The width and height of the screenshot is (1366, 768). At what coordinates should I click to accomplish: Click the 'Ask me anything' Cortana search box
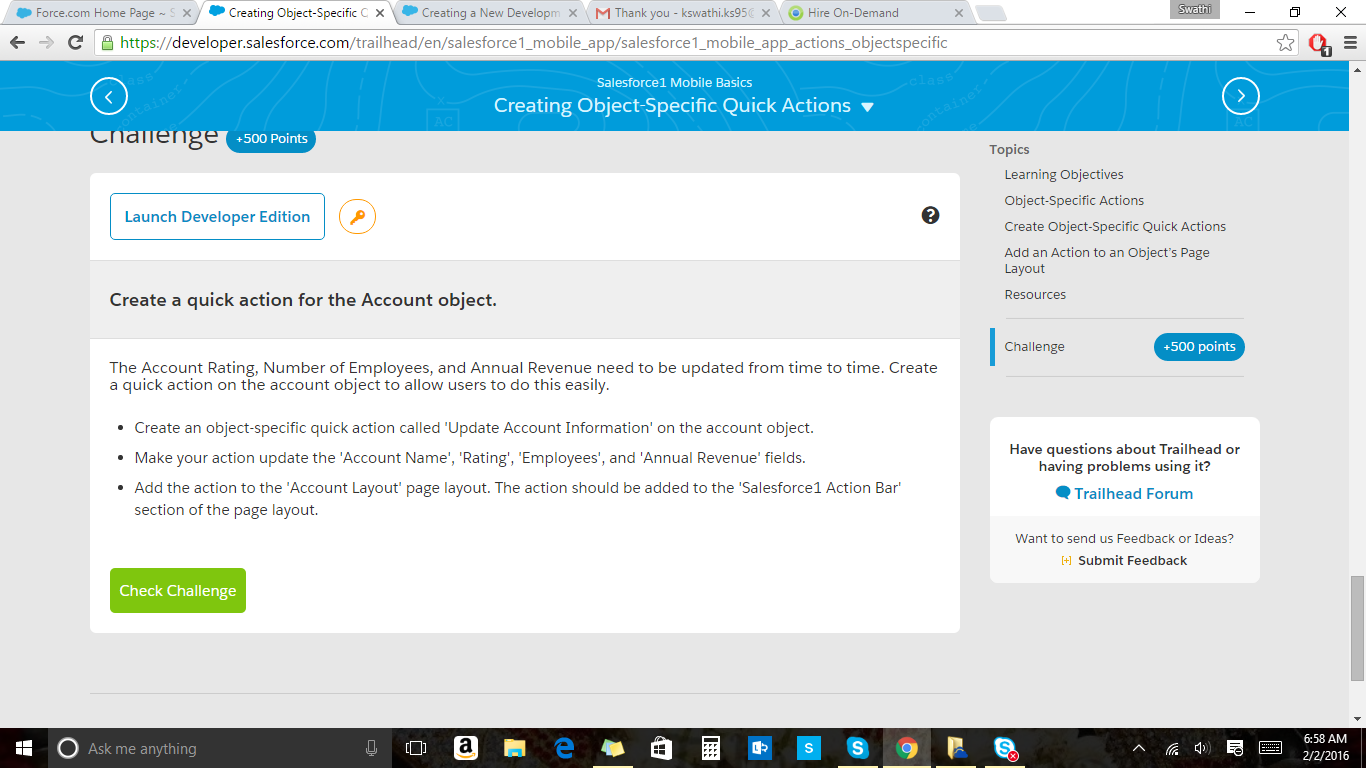pos(205,748)
